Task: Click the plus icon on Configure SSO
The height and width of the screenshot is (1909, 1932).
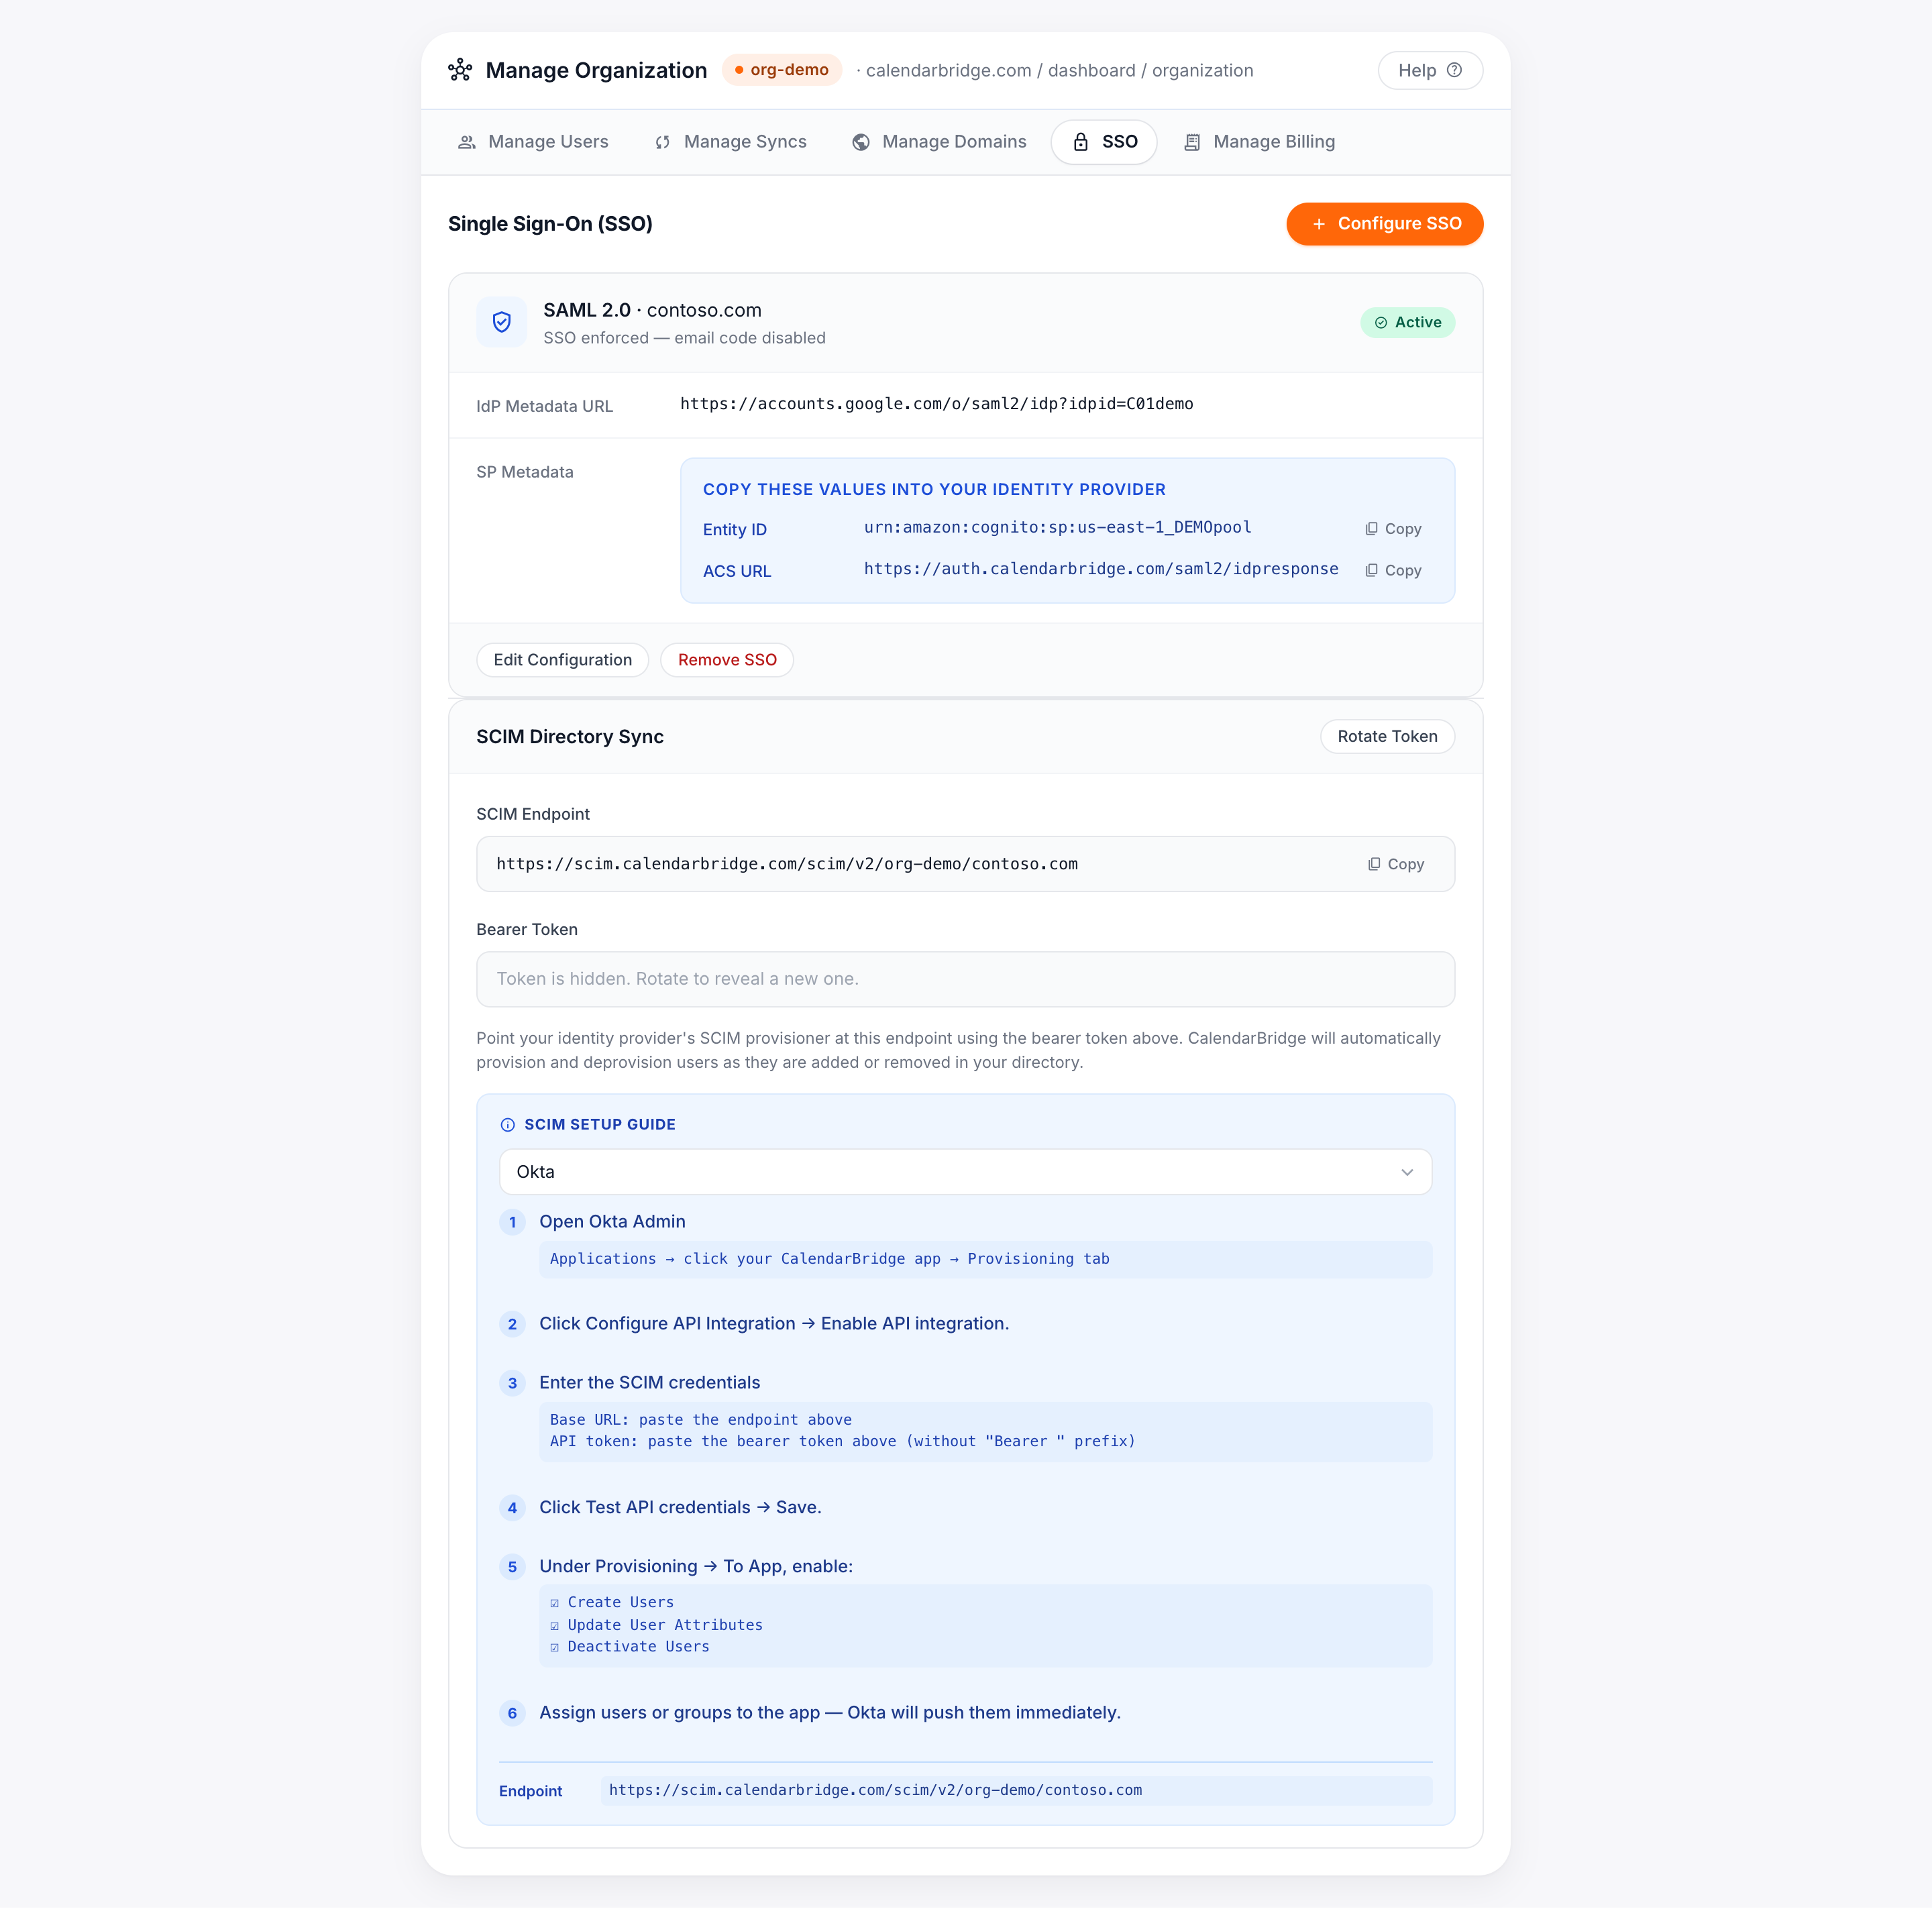Action: click(1318, 224)
